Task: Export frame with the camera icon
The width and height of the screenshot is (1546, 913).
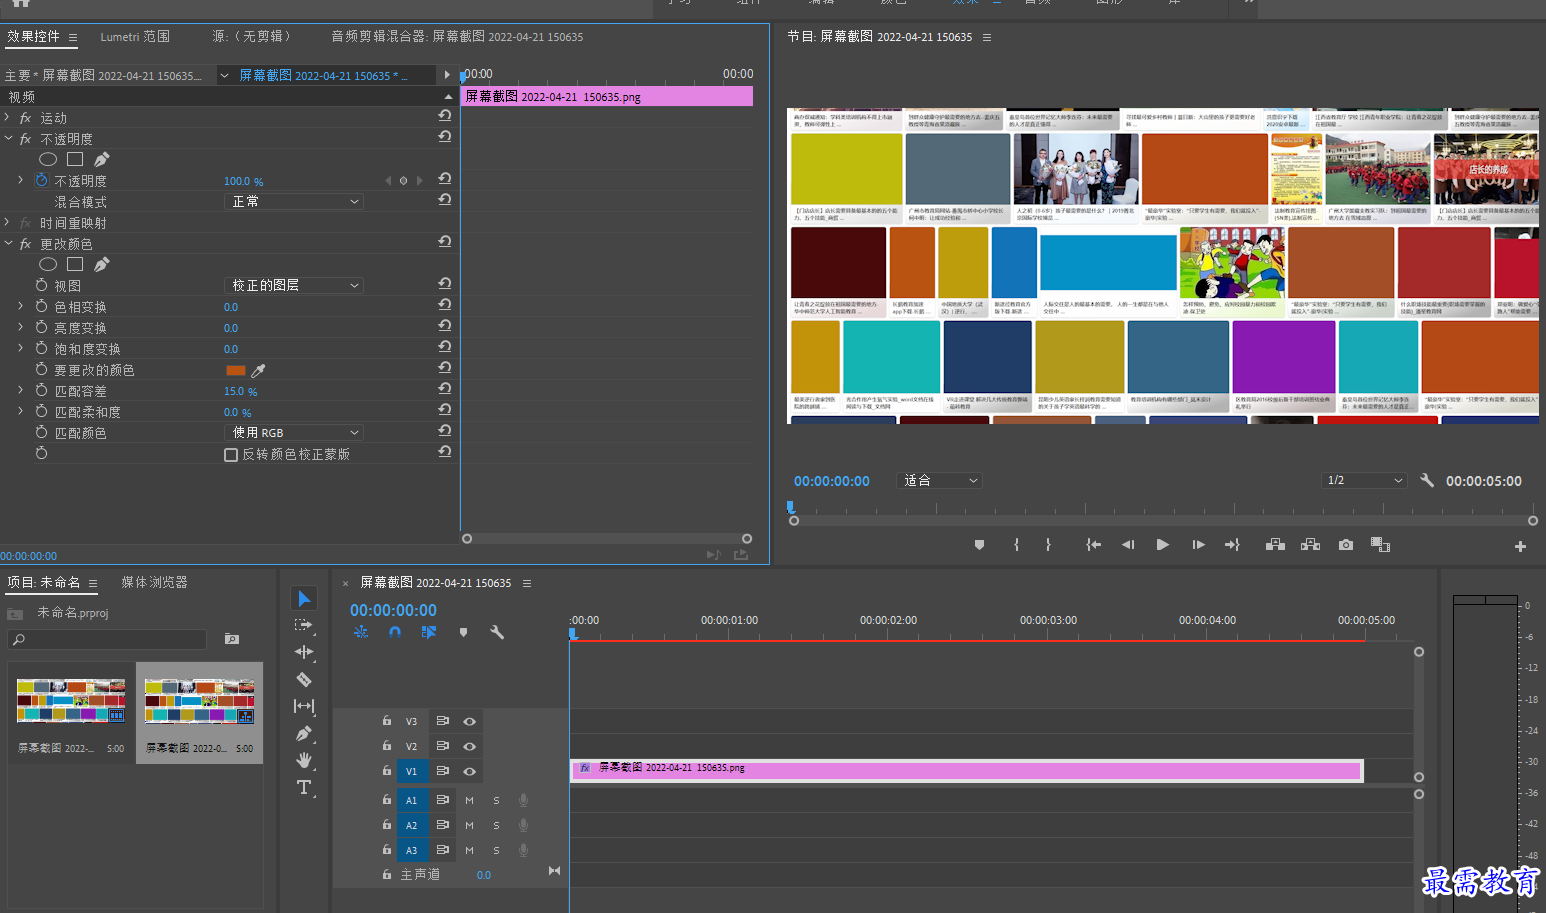Action: point(1346,545)
